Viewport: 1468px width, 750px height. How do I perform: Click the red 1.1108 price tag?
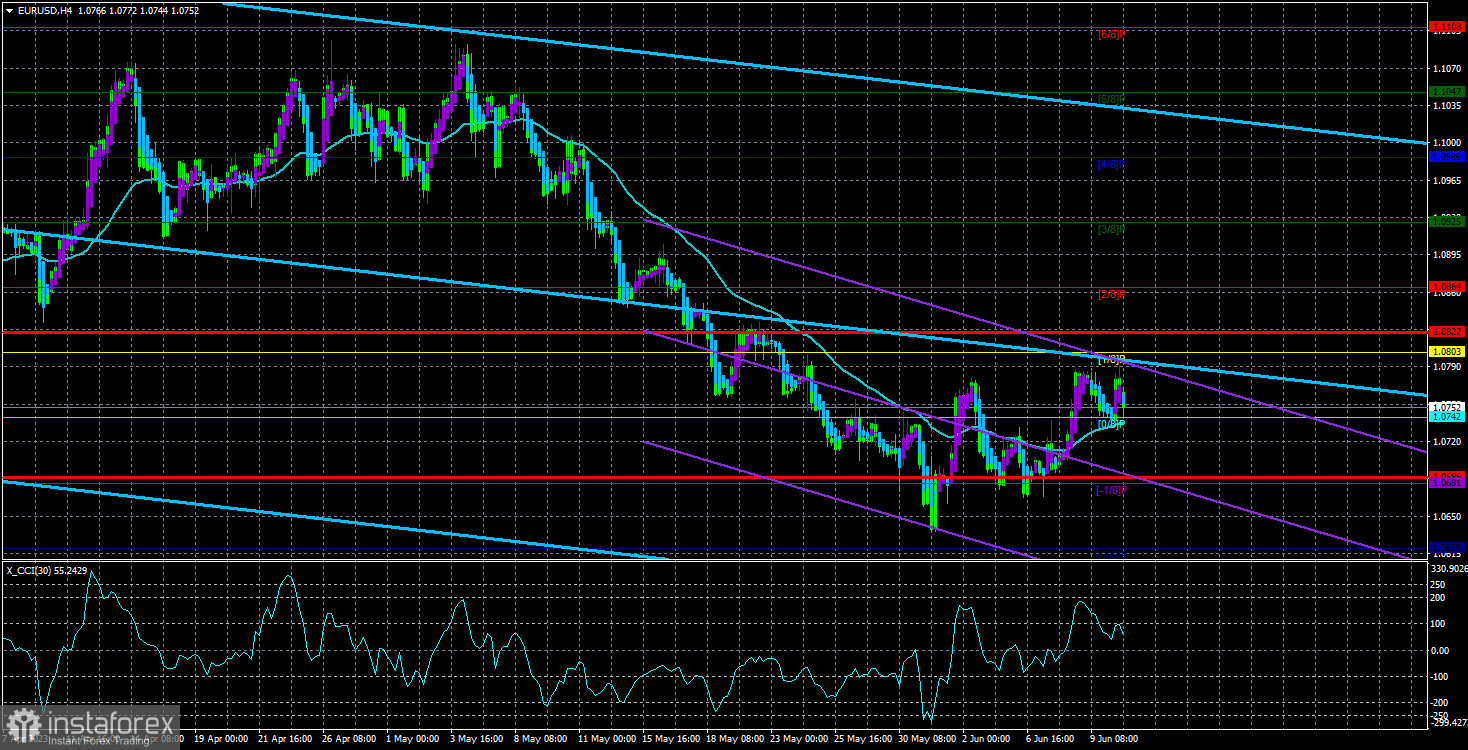pos(1448,27)
